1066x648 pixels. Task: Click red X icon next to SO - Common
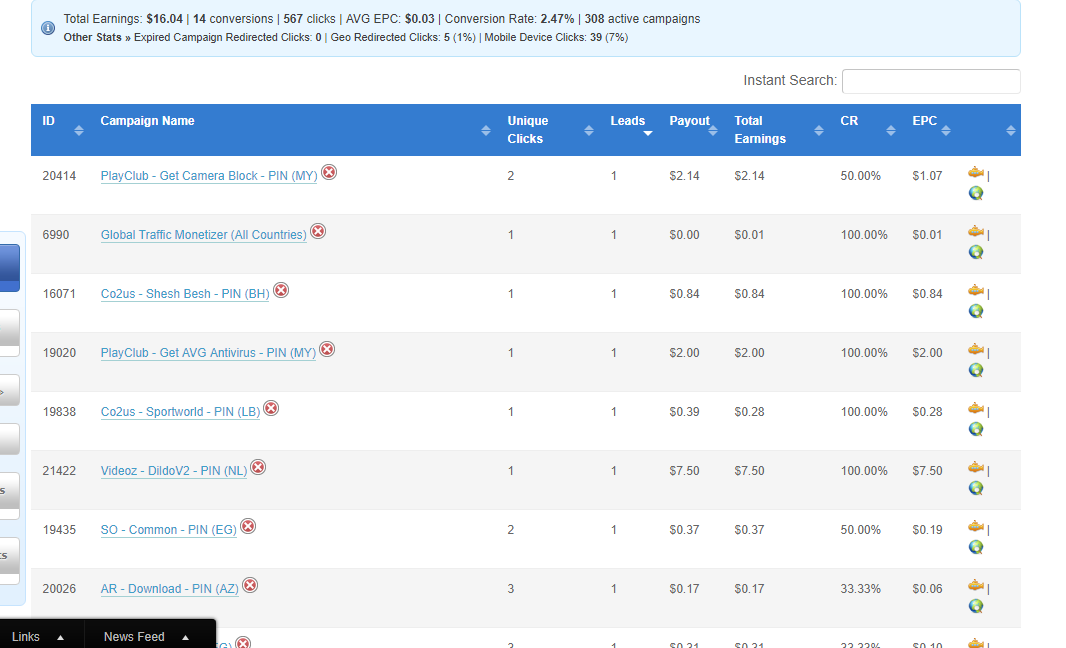[248, 526]
